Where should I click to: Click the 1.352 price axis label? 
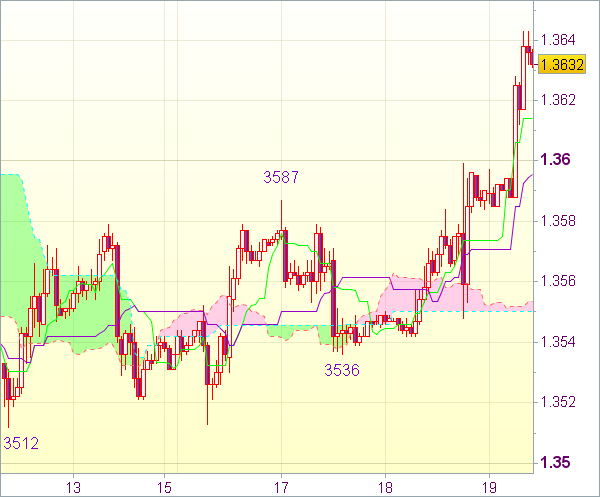(558, 402)
